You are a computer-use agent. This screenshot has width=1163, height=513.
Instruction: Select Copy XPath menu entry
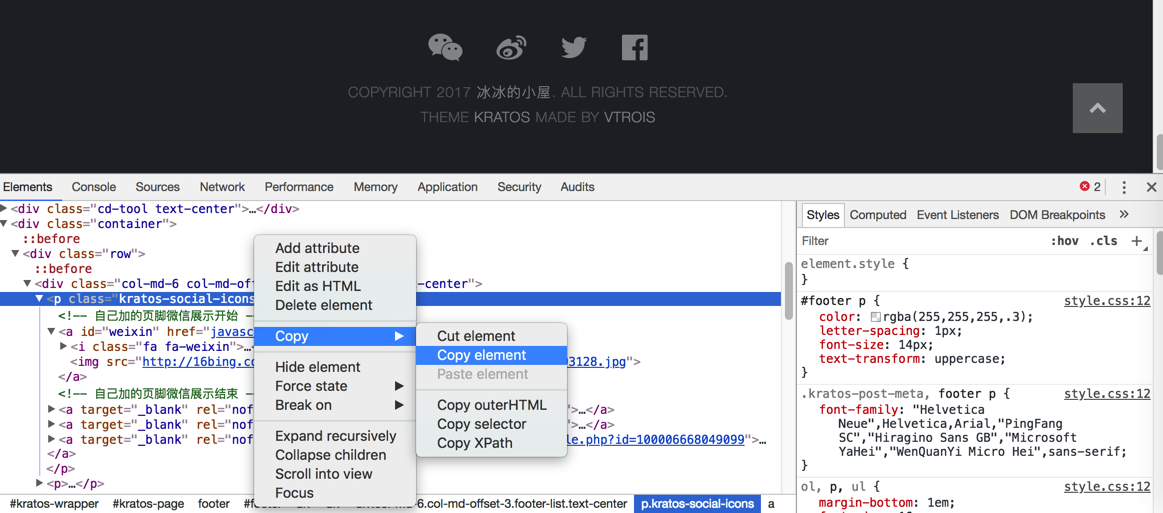pos(474,443)
